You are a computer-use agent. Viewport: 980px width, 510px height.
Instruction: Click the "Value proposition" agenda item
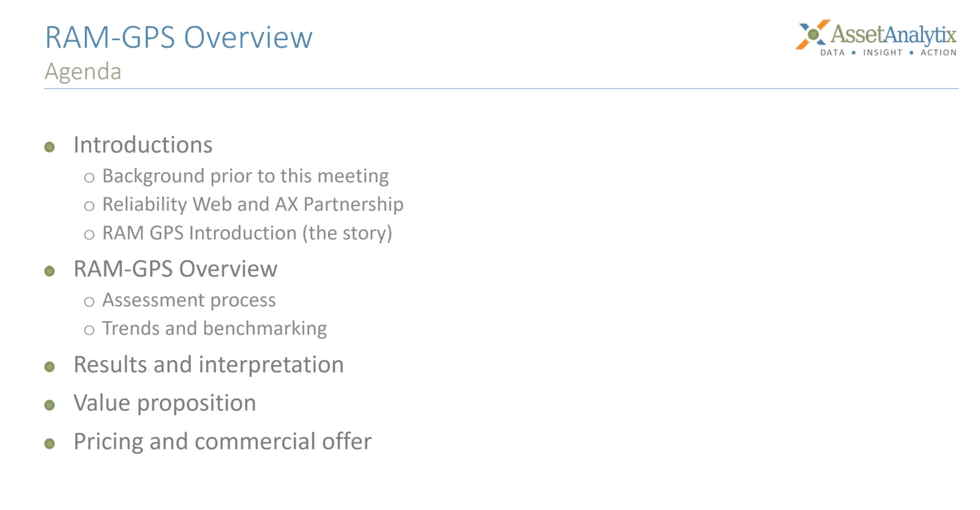tap(165, 403)
